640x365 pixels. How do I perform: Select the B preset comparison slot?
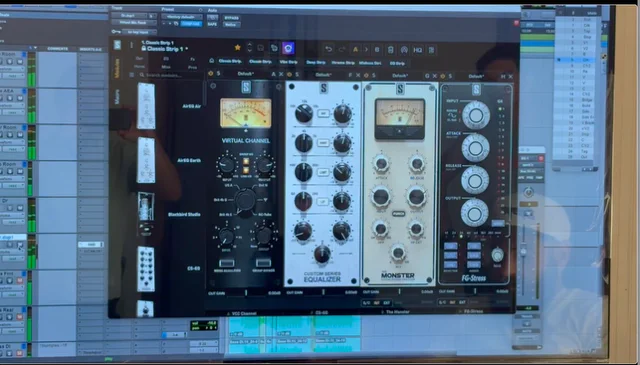[x=377, y=49]
